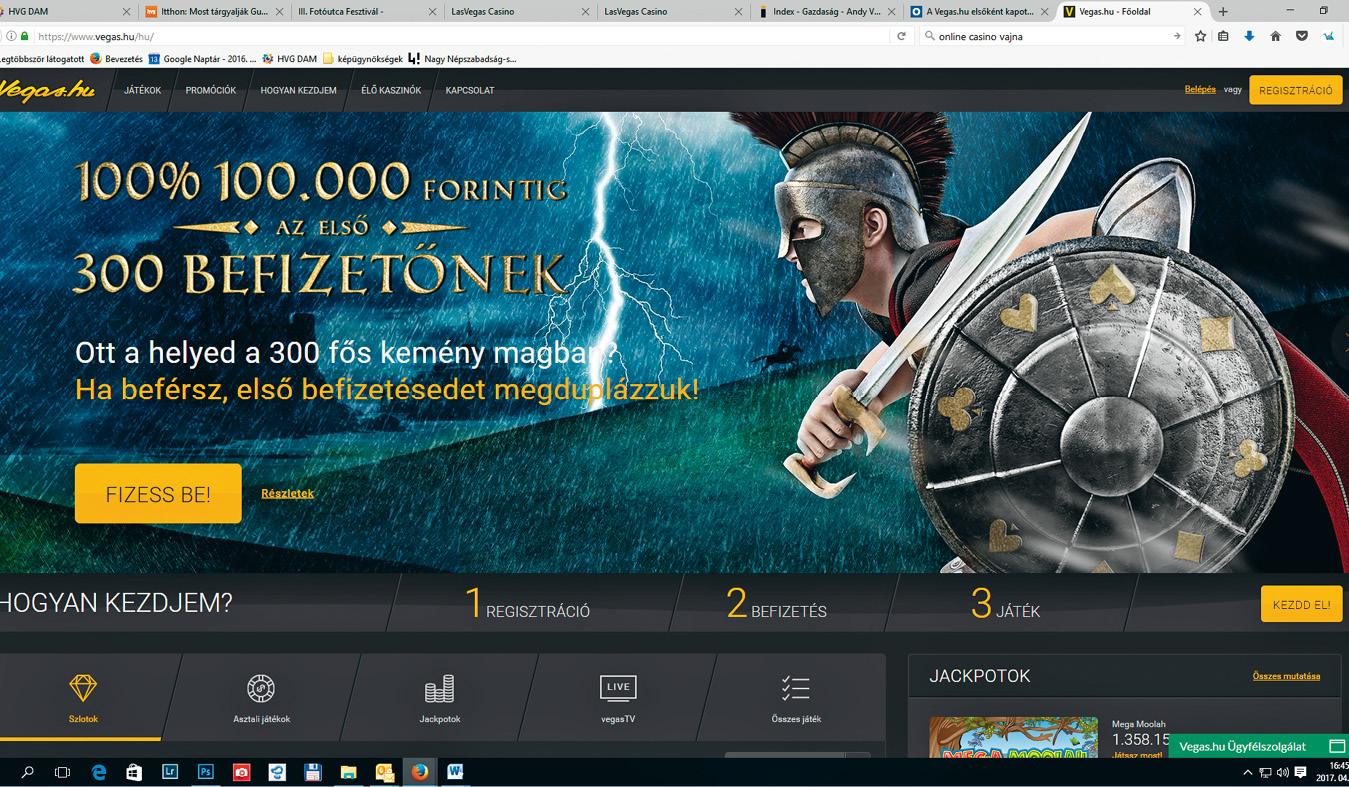1349x787 pixels.
Task: Click the Belépés login link
Action: point(1200,89)
